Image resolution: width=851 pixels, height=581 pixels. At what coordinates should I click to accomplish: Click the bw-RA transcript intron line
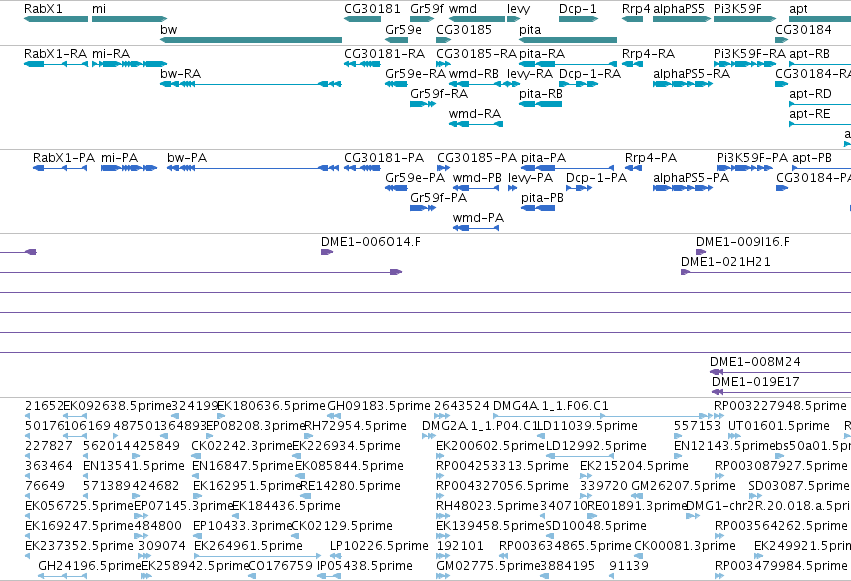251,84
